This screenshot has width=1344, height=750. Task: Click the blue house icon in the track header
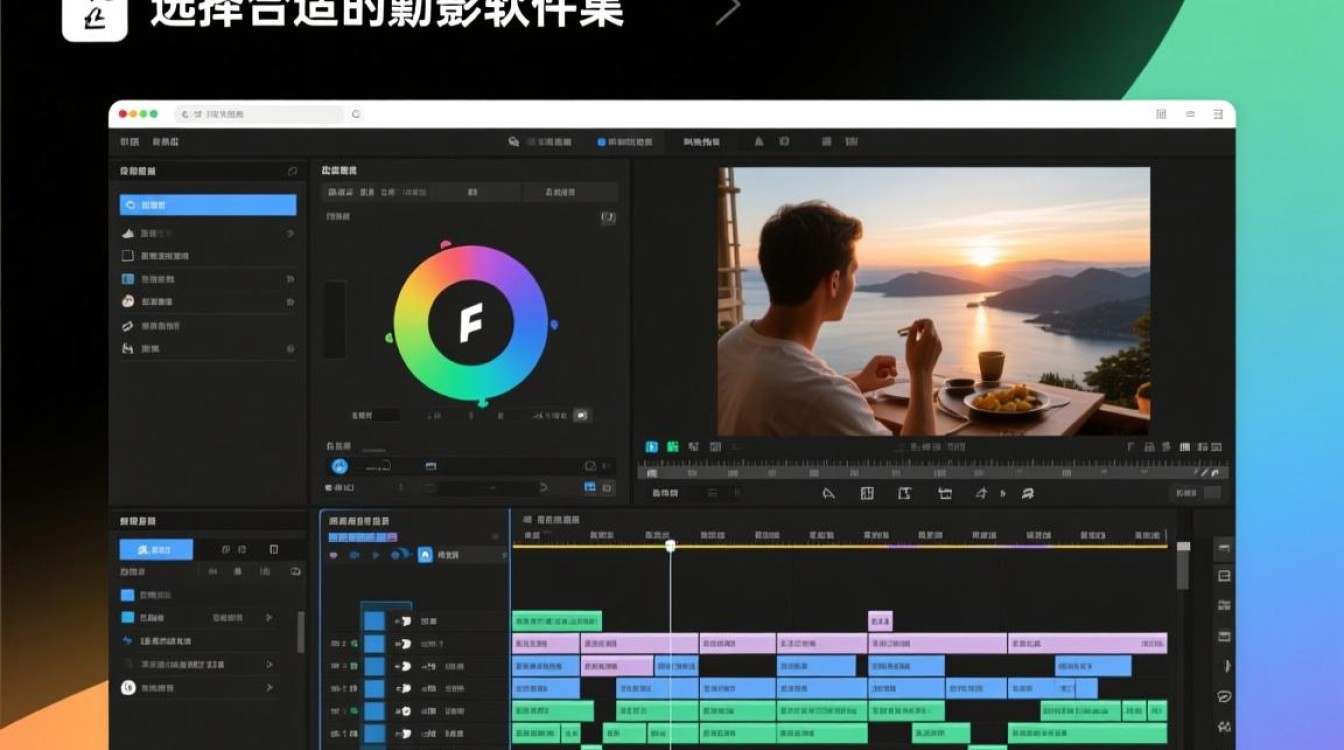tap(425, 554)
